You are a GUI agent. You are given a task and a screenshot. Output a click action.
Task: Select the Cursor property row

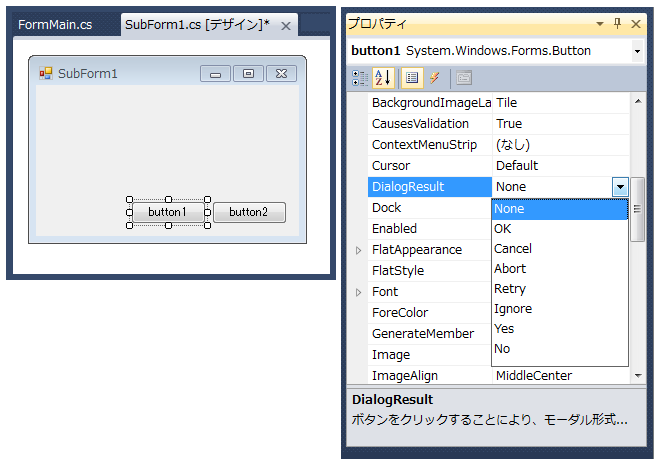click(x=498, y=166)
